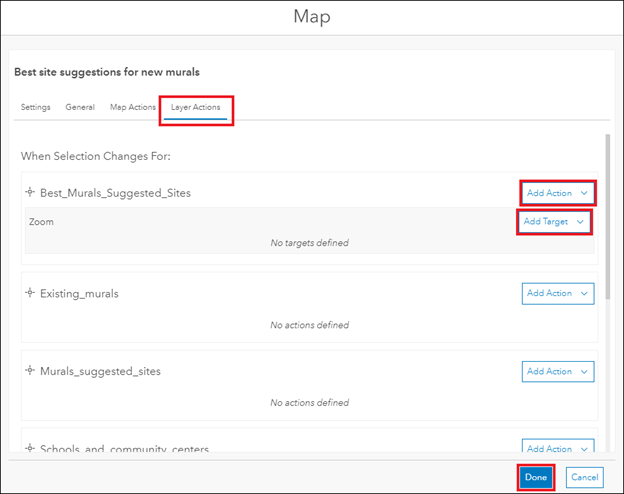The image size is (624, 494).
Task: Click the Schools_and_community_centers layer icon
Action: (30, 448)
